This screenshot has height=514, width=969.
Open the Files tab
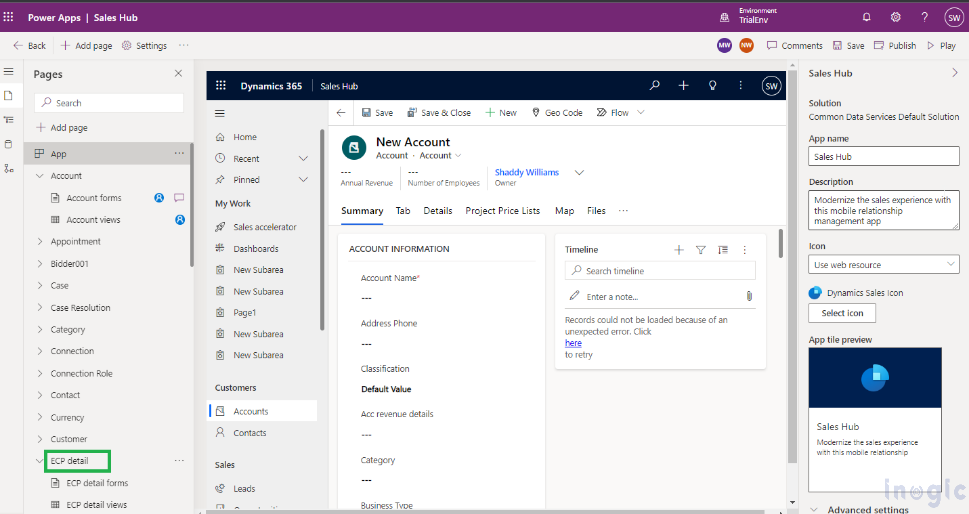click(596, 211)
